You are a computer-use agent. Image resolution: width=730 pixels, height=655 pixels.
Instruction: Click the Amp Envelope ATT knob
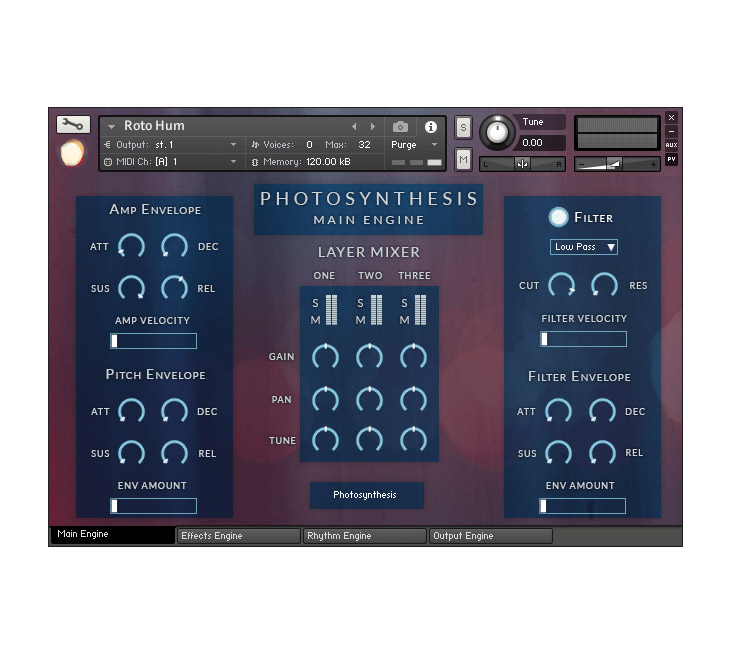tap(131, 246)
